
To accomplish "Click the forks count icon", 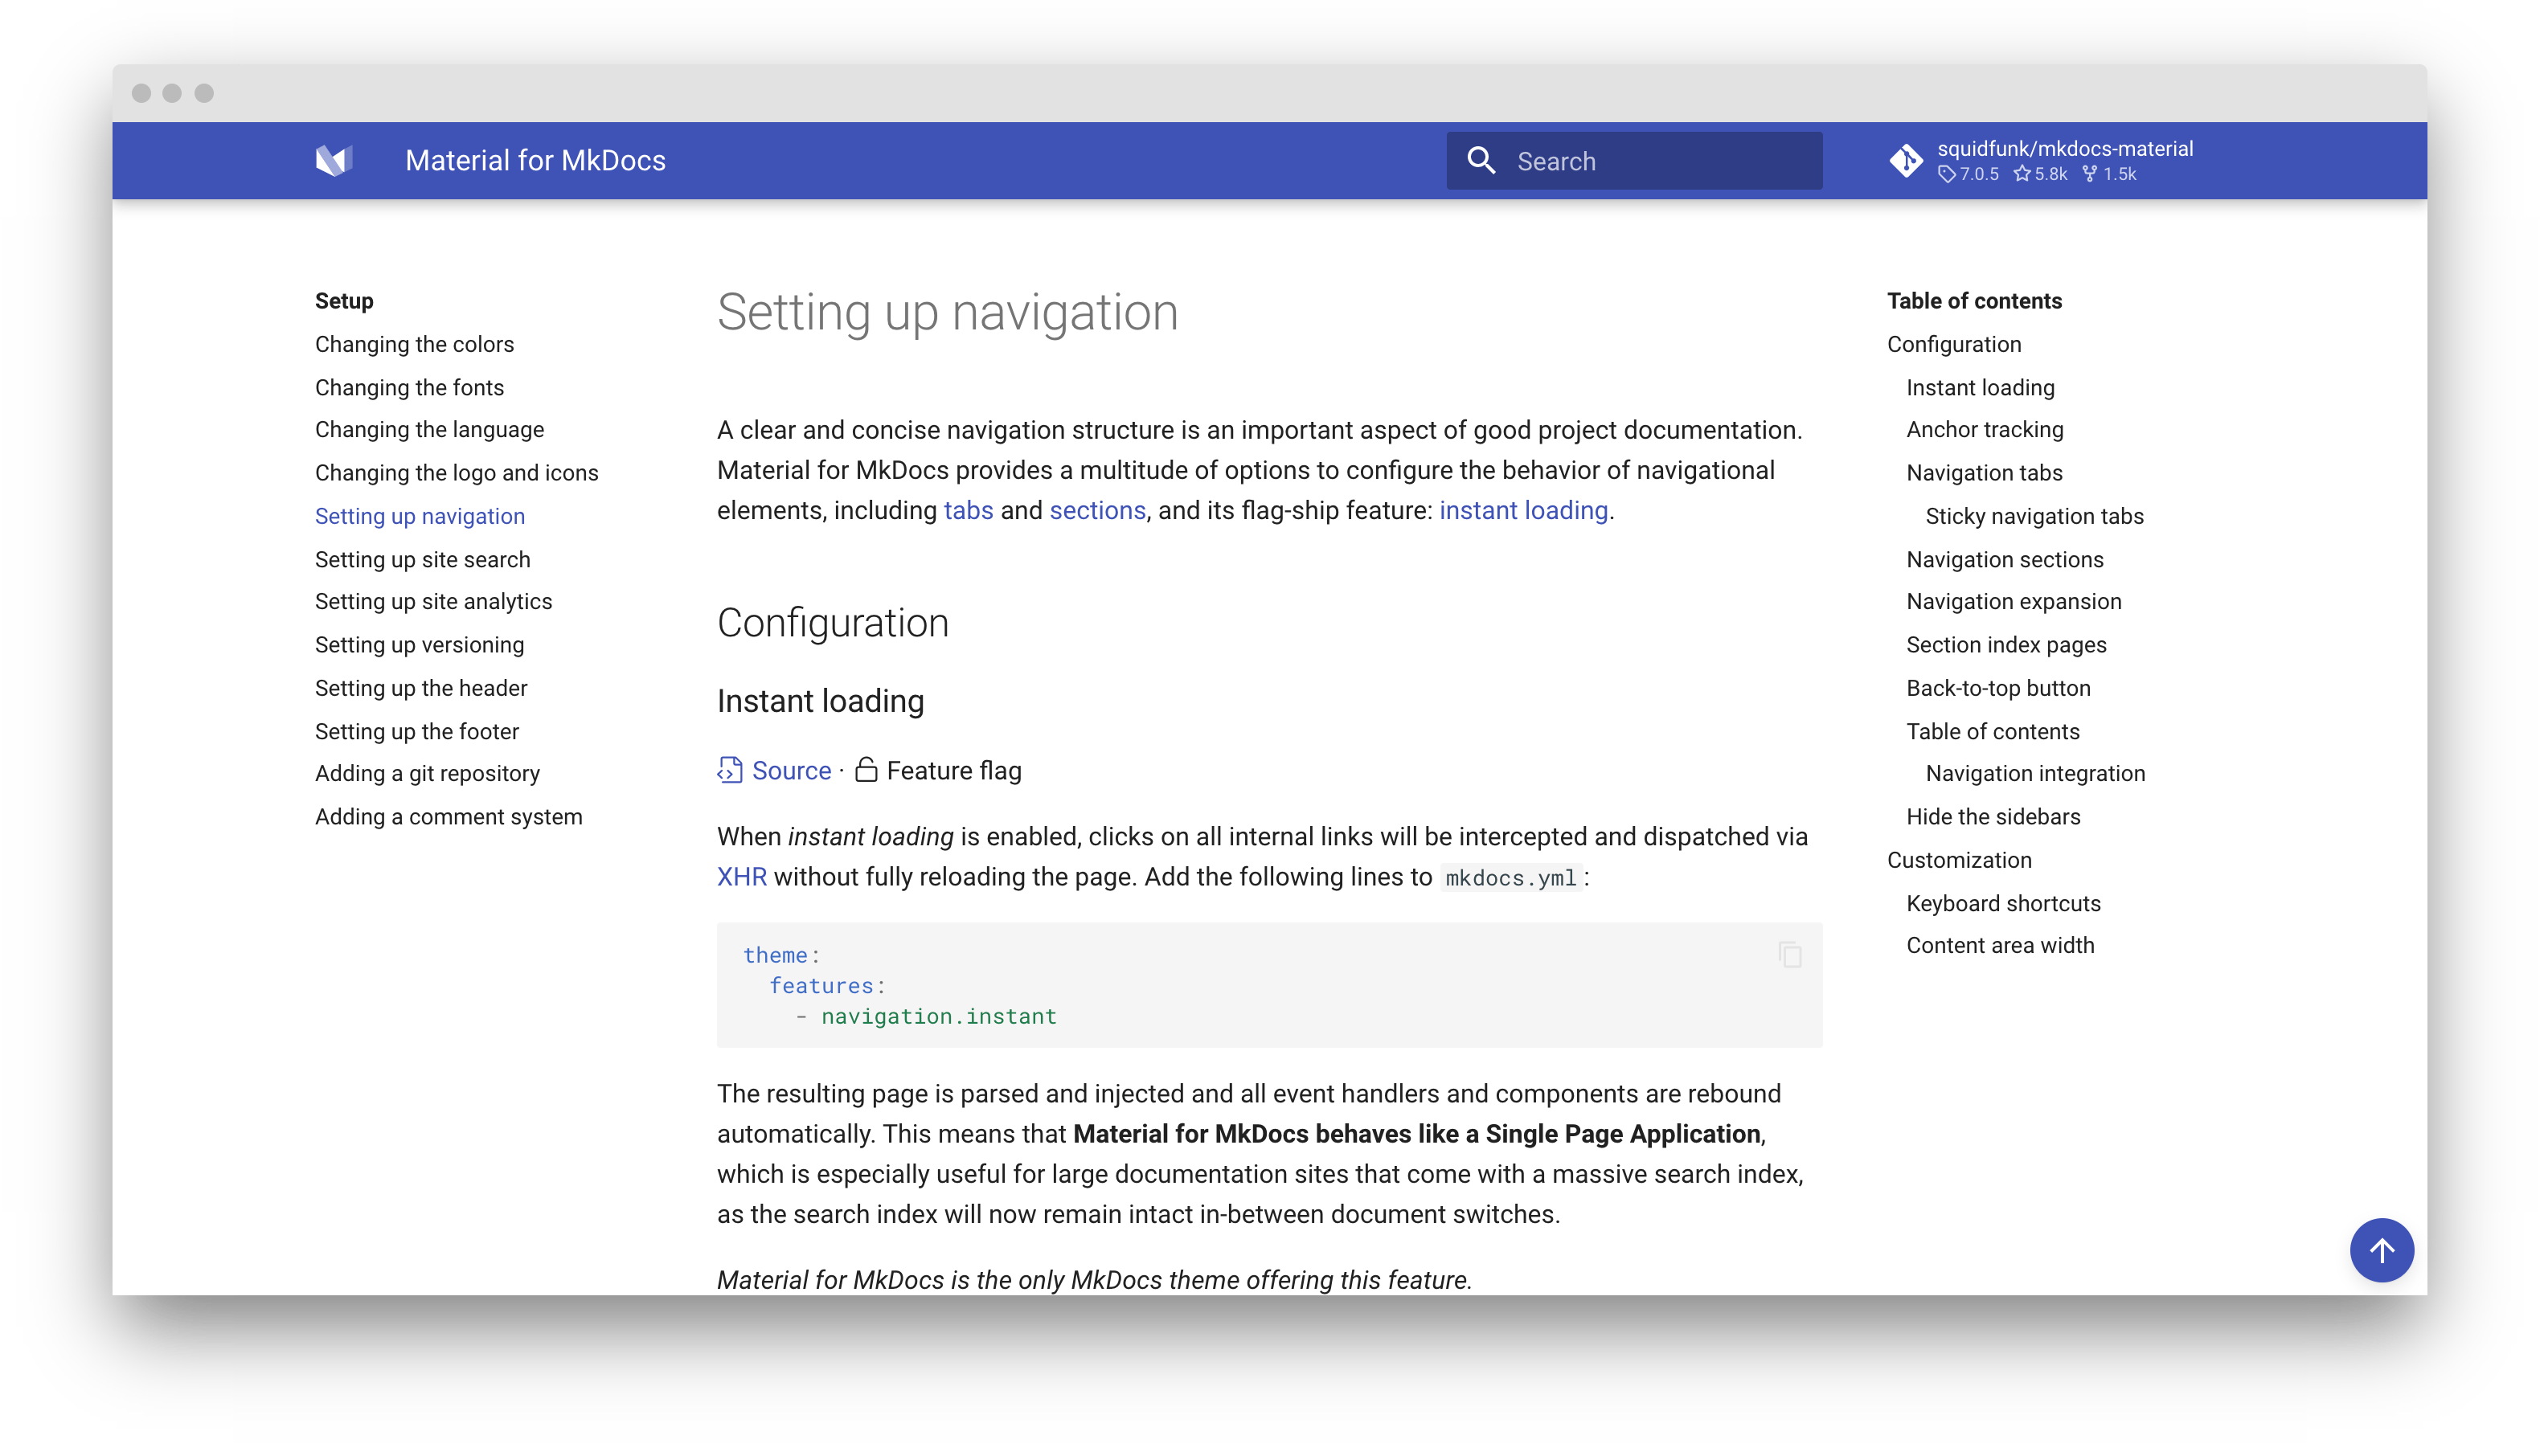I will pyautogui.click(x=2090, y=174).
